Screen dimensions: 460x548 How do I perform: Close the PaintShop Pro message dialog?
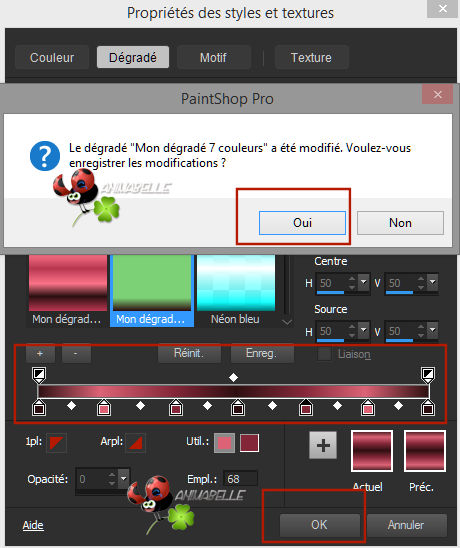coord(438,94)
